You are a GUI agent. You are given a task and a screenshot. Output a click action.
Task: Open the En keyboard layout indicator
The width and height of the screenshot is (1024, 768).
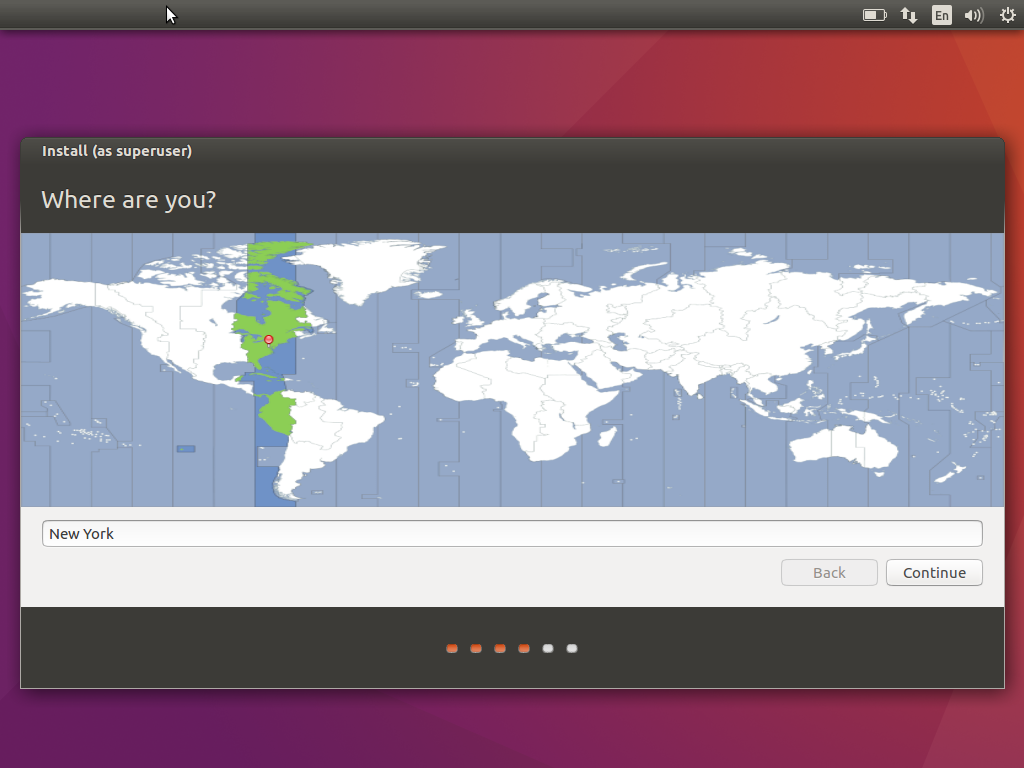(x=942, y=15)
